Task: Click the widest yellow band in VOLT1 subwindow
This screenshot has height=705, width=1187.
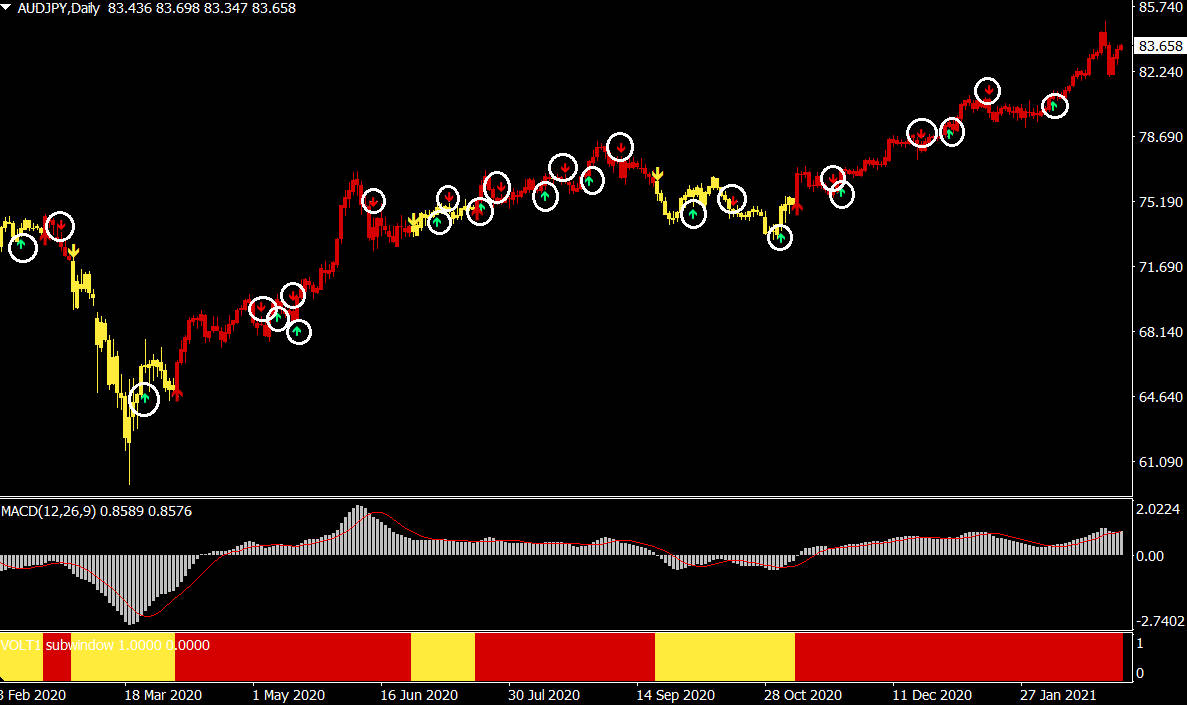Action: click(724, 657)
